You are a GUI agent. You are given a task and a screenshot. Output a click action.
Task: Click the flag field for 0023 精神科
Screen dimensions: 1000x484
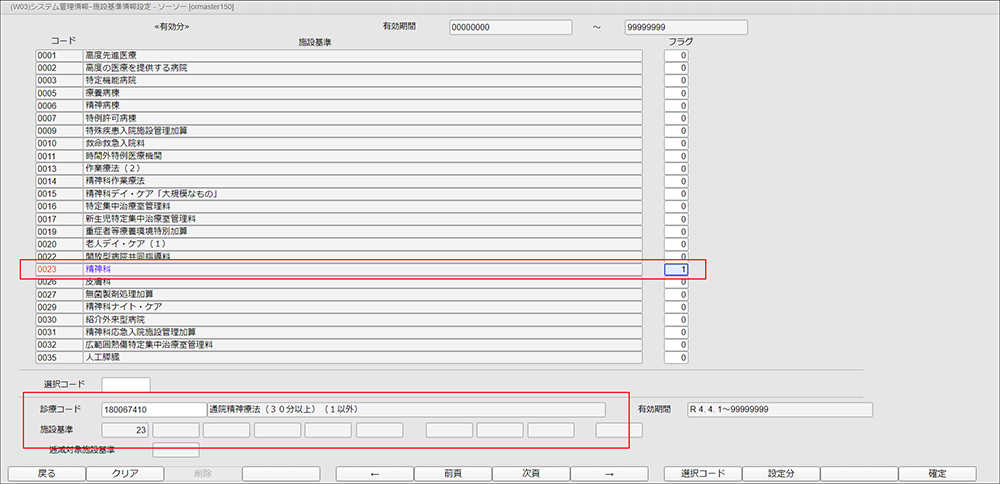[x=676, y=269]
